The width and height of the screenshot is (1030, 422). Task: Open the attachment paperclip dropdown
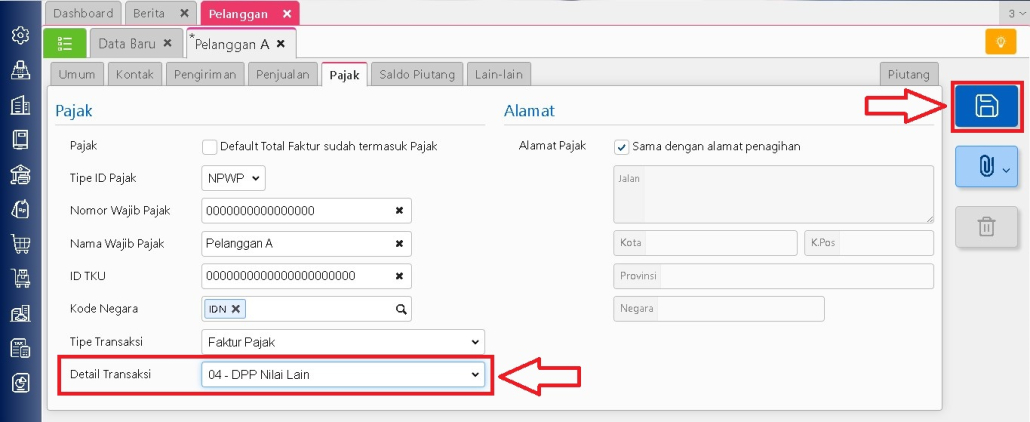coord(986,168)
